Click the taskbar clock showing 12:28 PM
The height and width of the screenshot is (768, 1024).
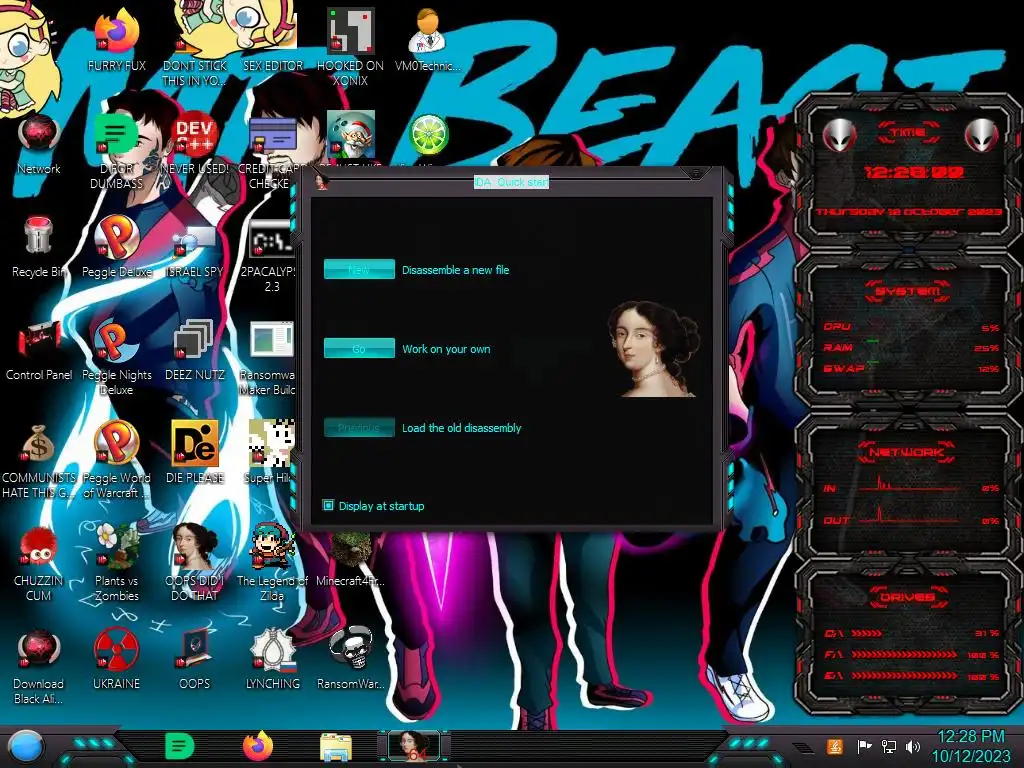pos(971,746)
